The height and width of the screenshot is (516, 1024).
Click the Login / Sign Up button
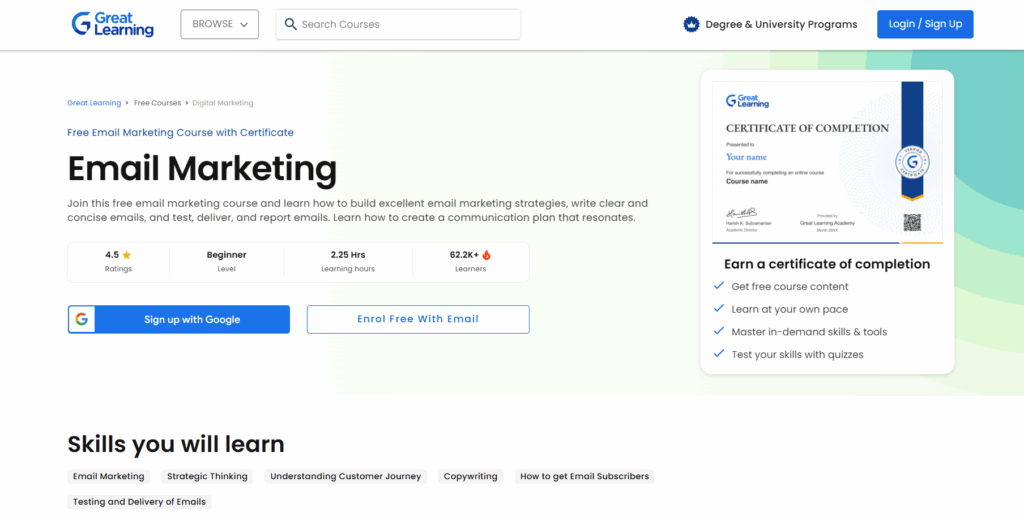(925, 24)
